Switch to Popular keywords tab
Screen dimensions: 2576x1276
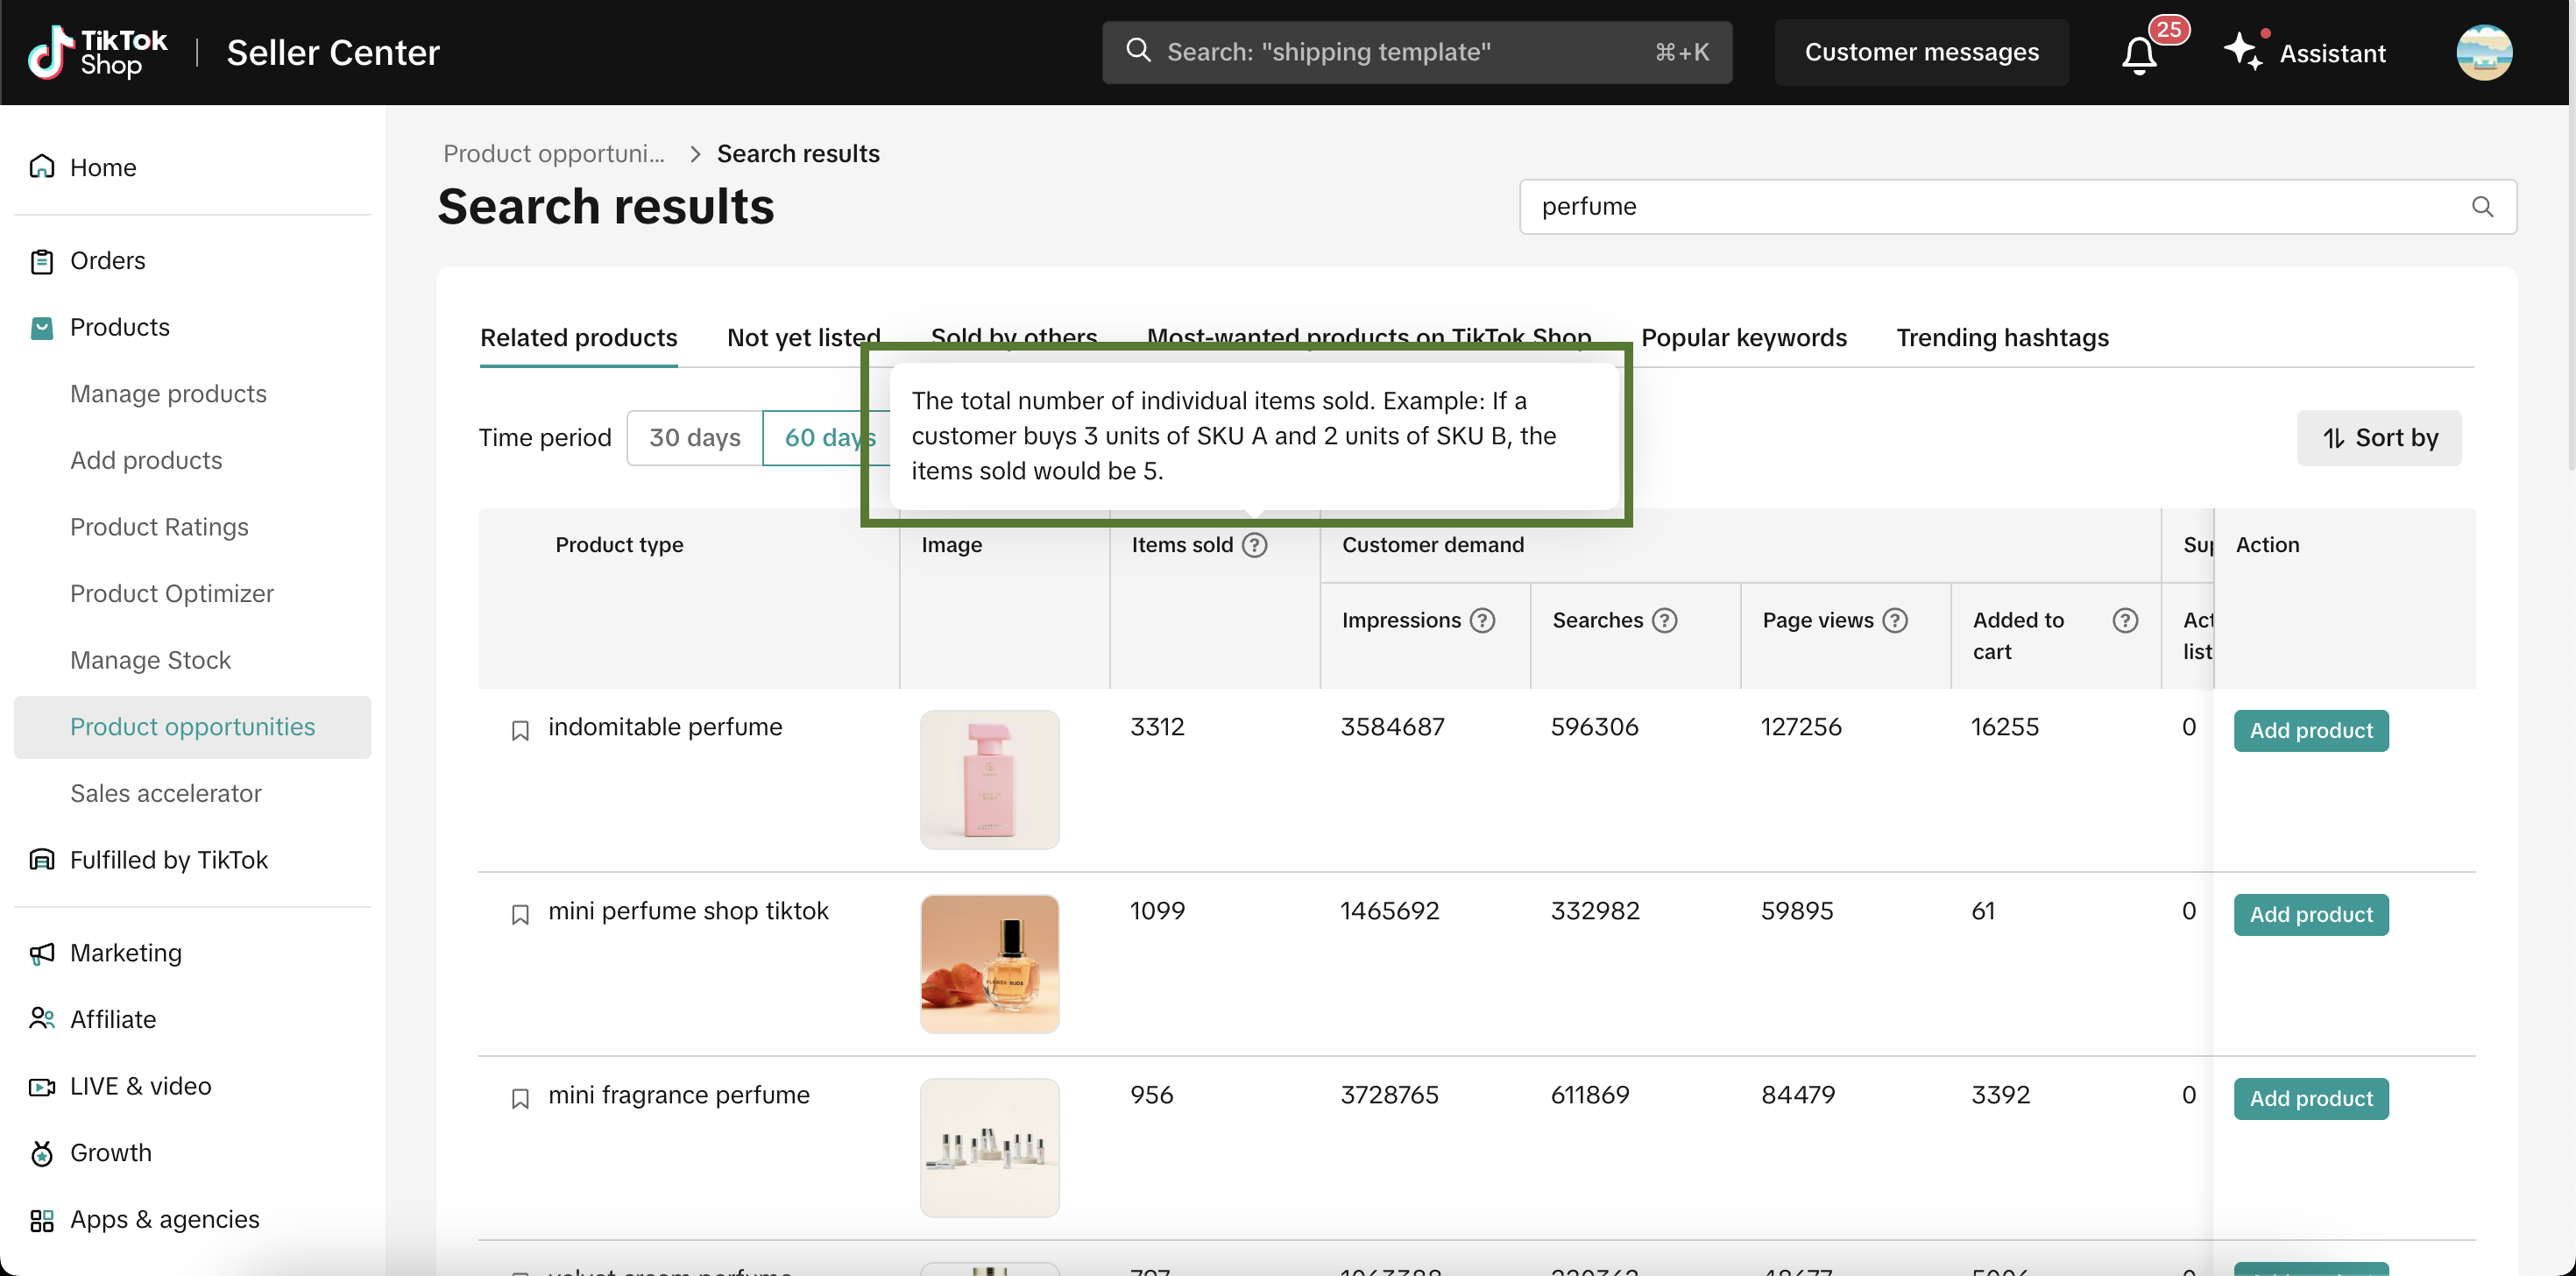click(x=1744, y=338)
